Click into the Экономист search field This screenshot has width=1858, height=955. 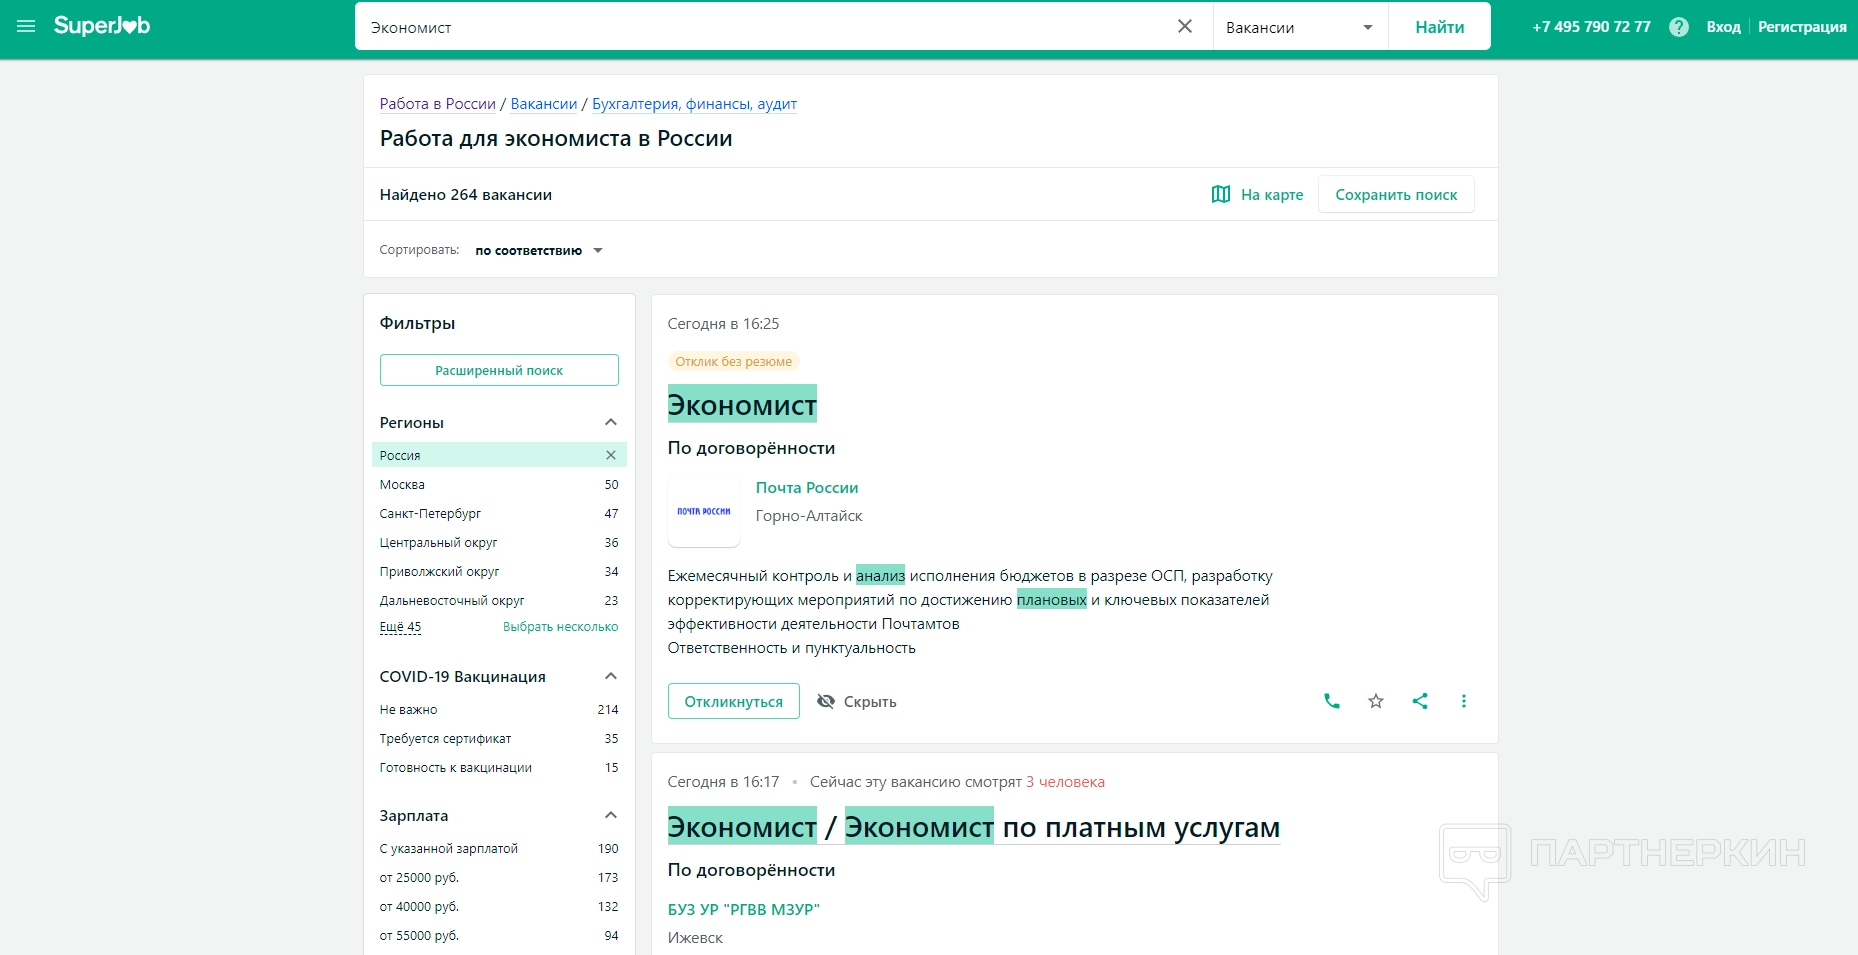click(760, 27)
